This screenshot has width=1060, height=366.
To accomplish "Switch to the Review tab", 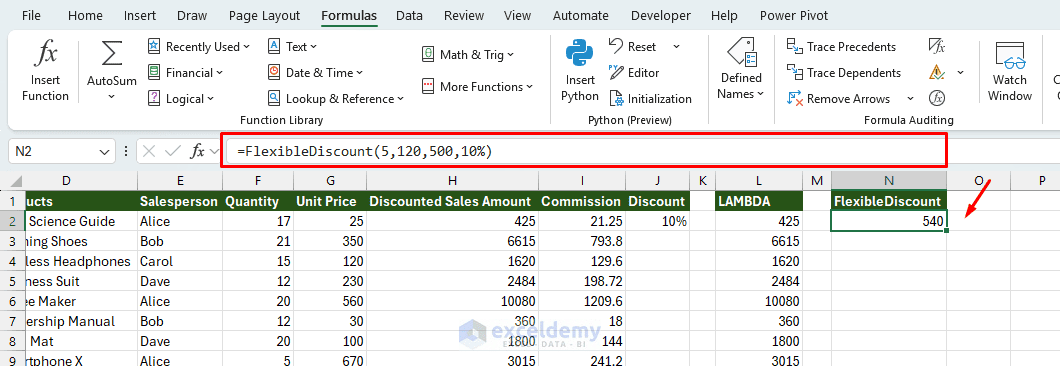I will click(x=464, y=16).
